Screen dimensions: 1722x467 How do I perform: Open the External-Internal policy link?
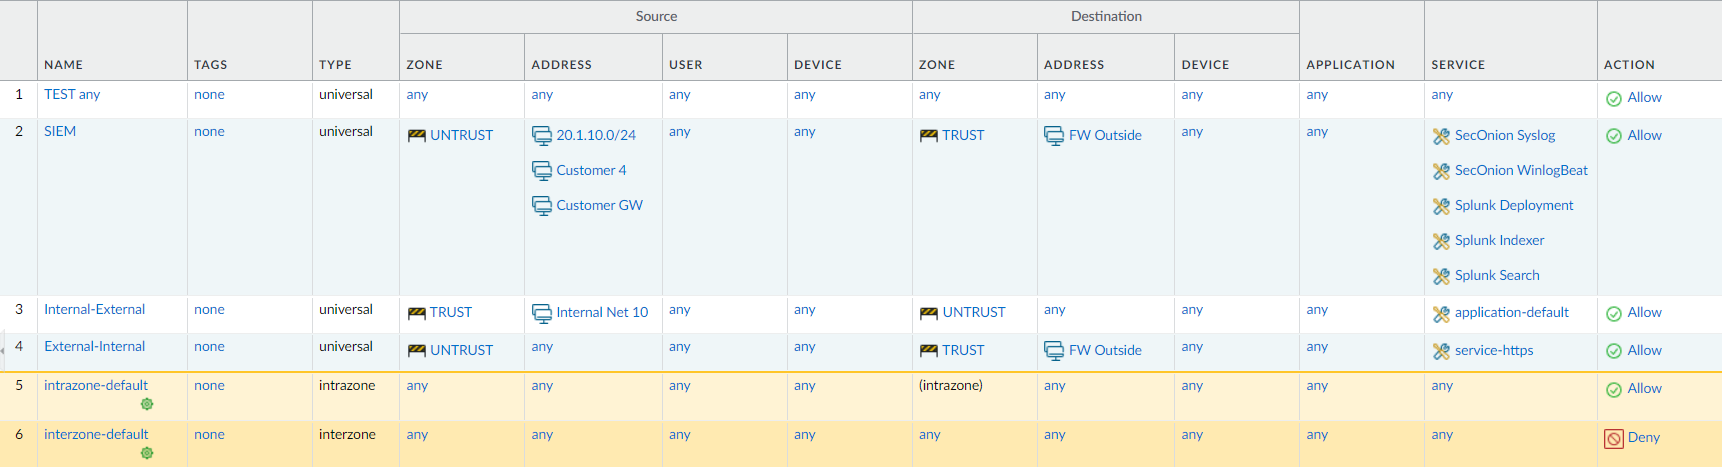(95, 346)
